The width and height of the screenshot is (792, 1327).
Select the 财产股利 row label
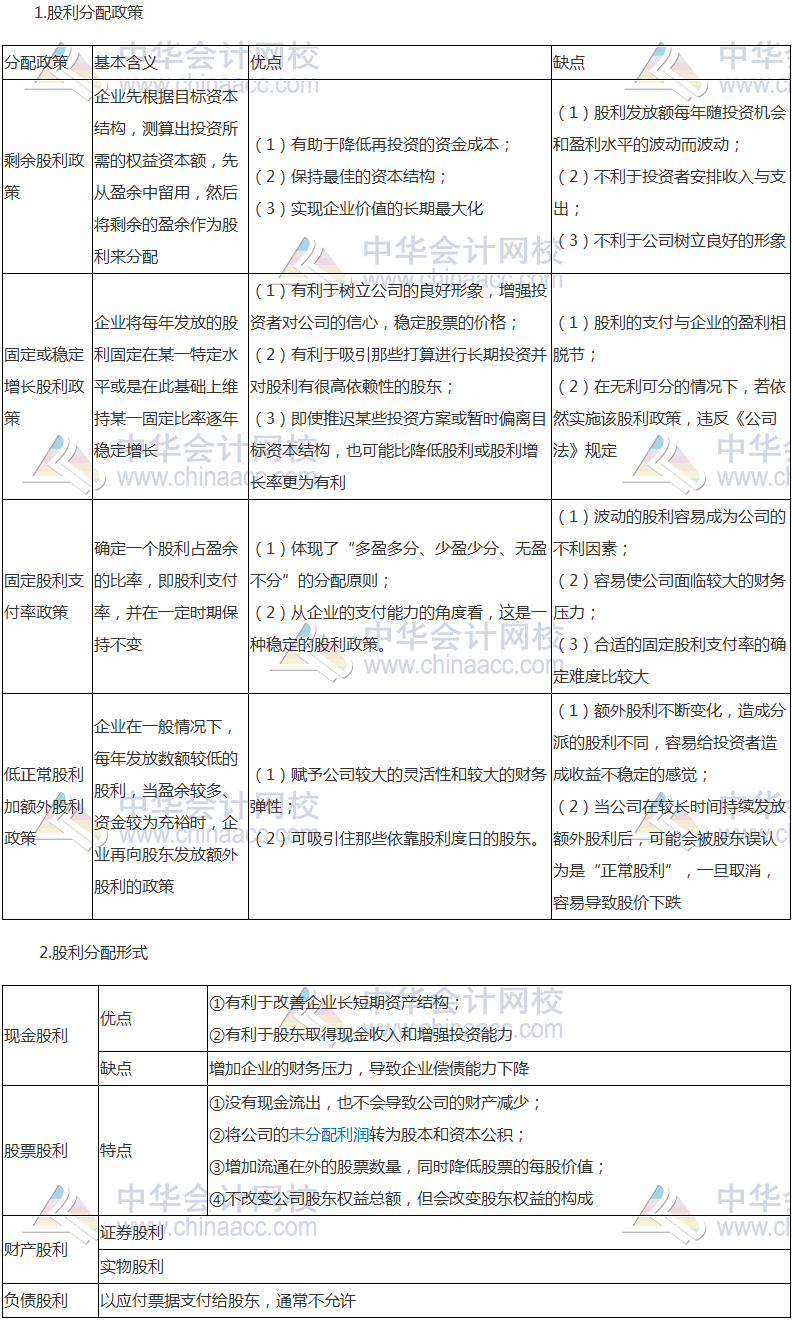pyautogui.click(x=36, y=1249)
